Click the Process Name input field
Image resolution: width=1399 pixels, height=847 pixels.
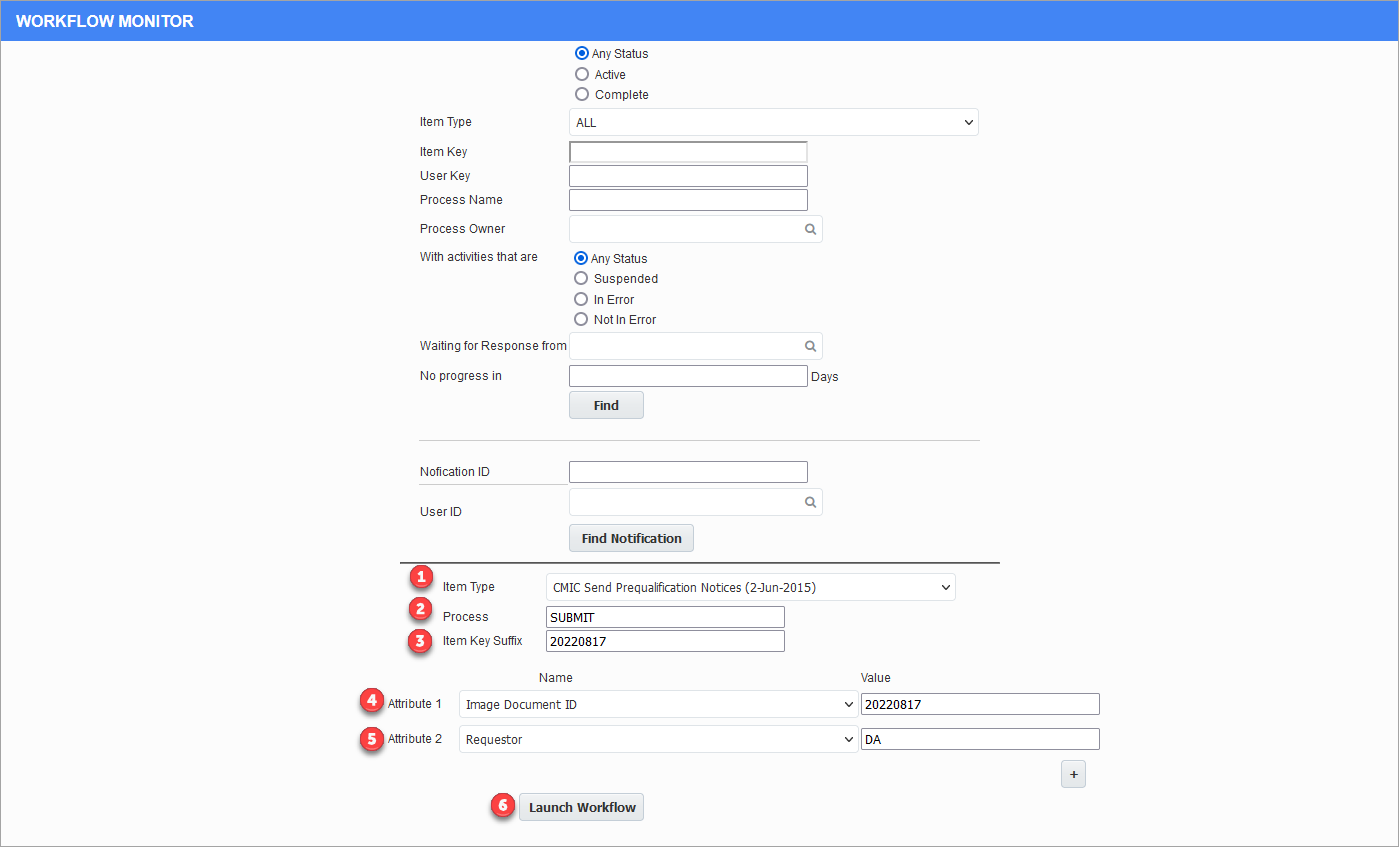point(687,199)
